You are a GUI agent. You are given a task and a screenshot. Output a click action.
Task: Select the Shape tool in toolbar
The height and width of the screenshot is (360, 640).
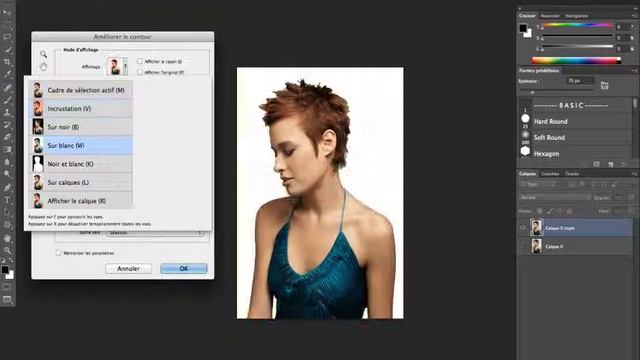(7, 225)
